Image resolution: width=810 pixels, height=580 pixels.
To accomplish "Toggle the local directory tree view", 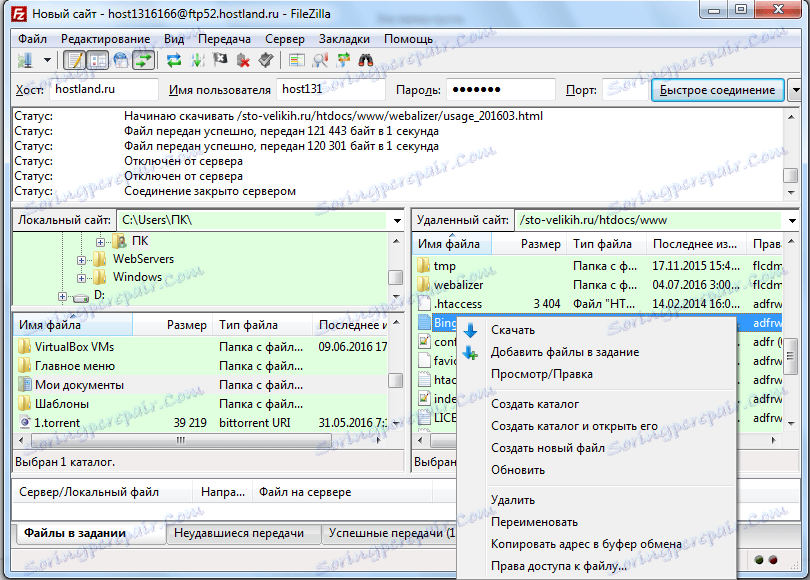I will [97, 60].
